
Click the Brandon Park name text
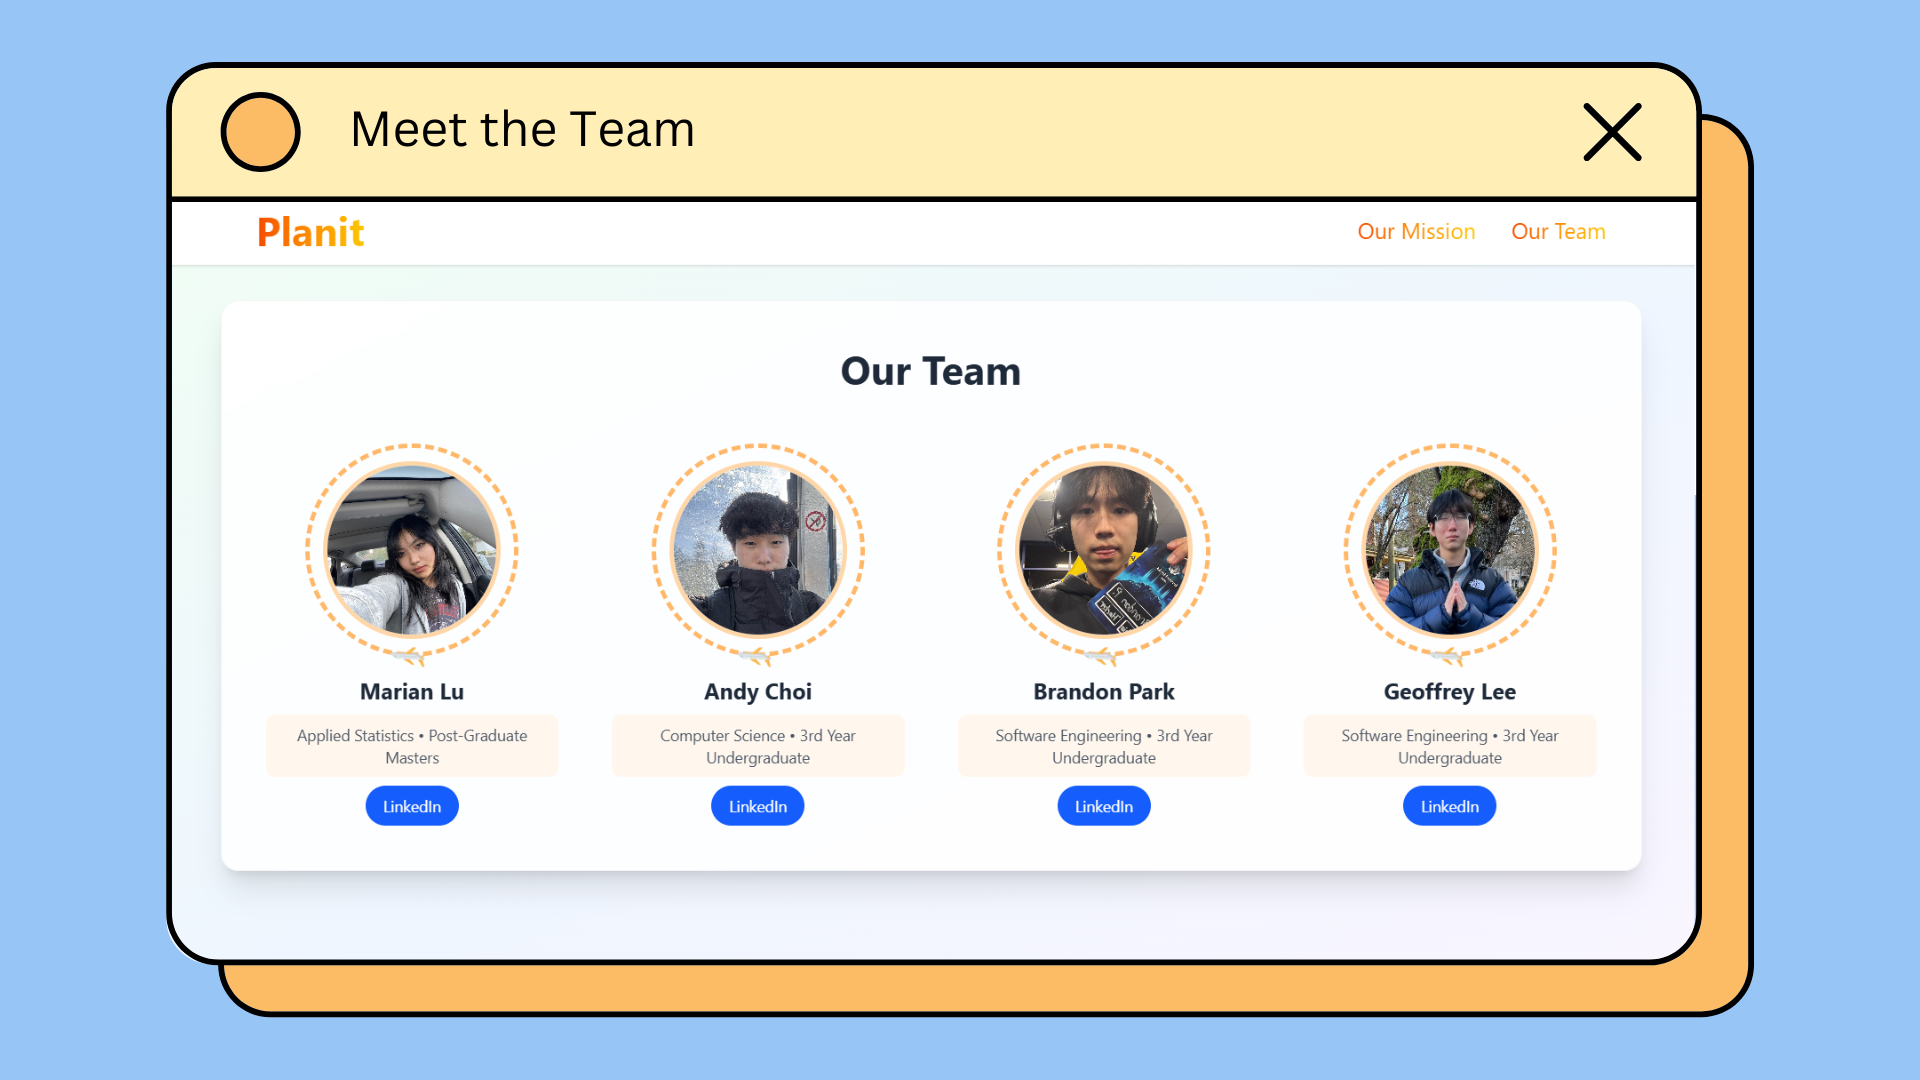(x=1104, y=692)
